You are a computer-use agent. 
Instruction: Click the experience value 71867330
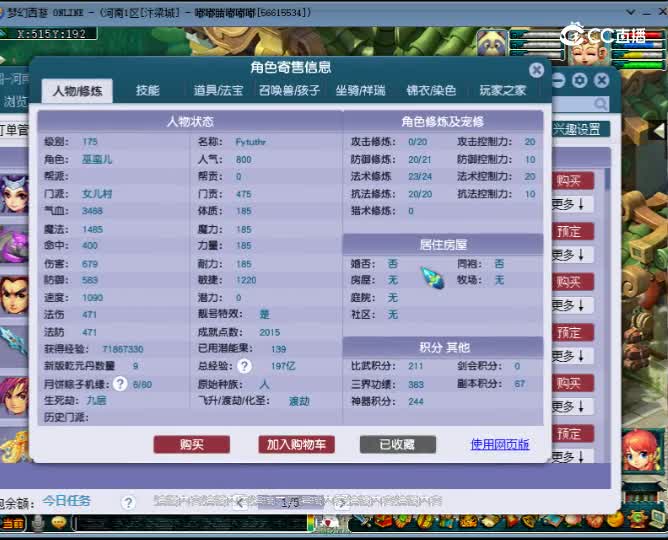coord(123,349)
